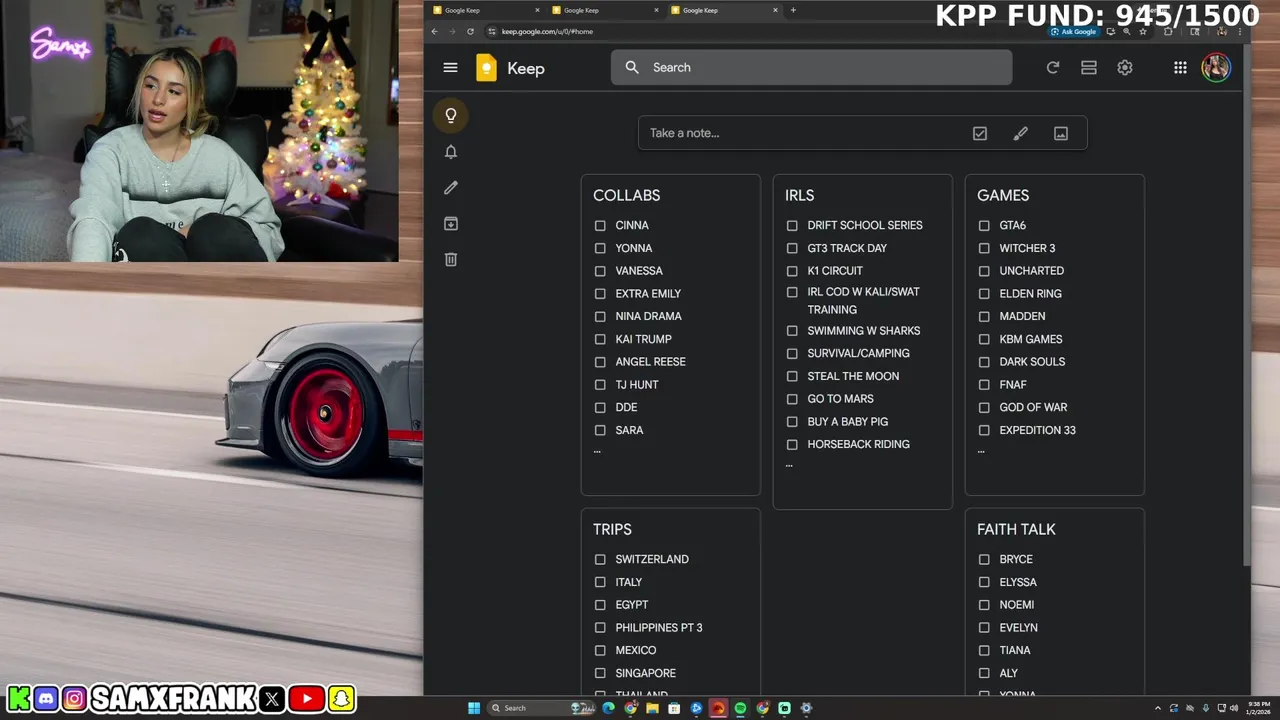
Task: Open Microsoft Edge from taskbar
Action: pyautogui.click(x=608, y=708)
